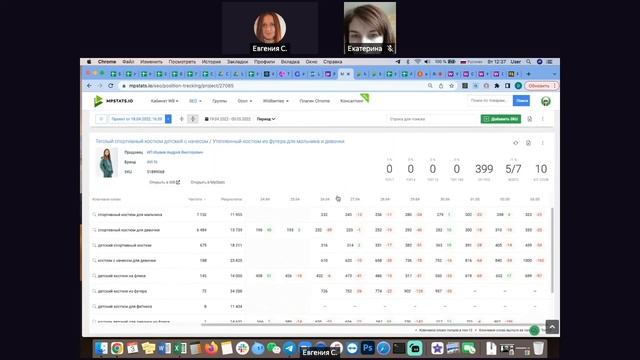Viewport: 640px width, 360px height.
Task: Open the Закладки menu
Action: click(238, 62)
